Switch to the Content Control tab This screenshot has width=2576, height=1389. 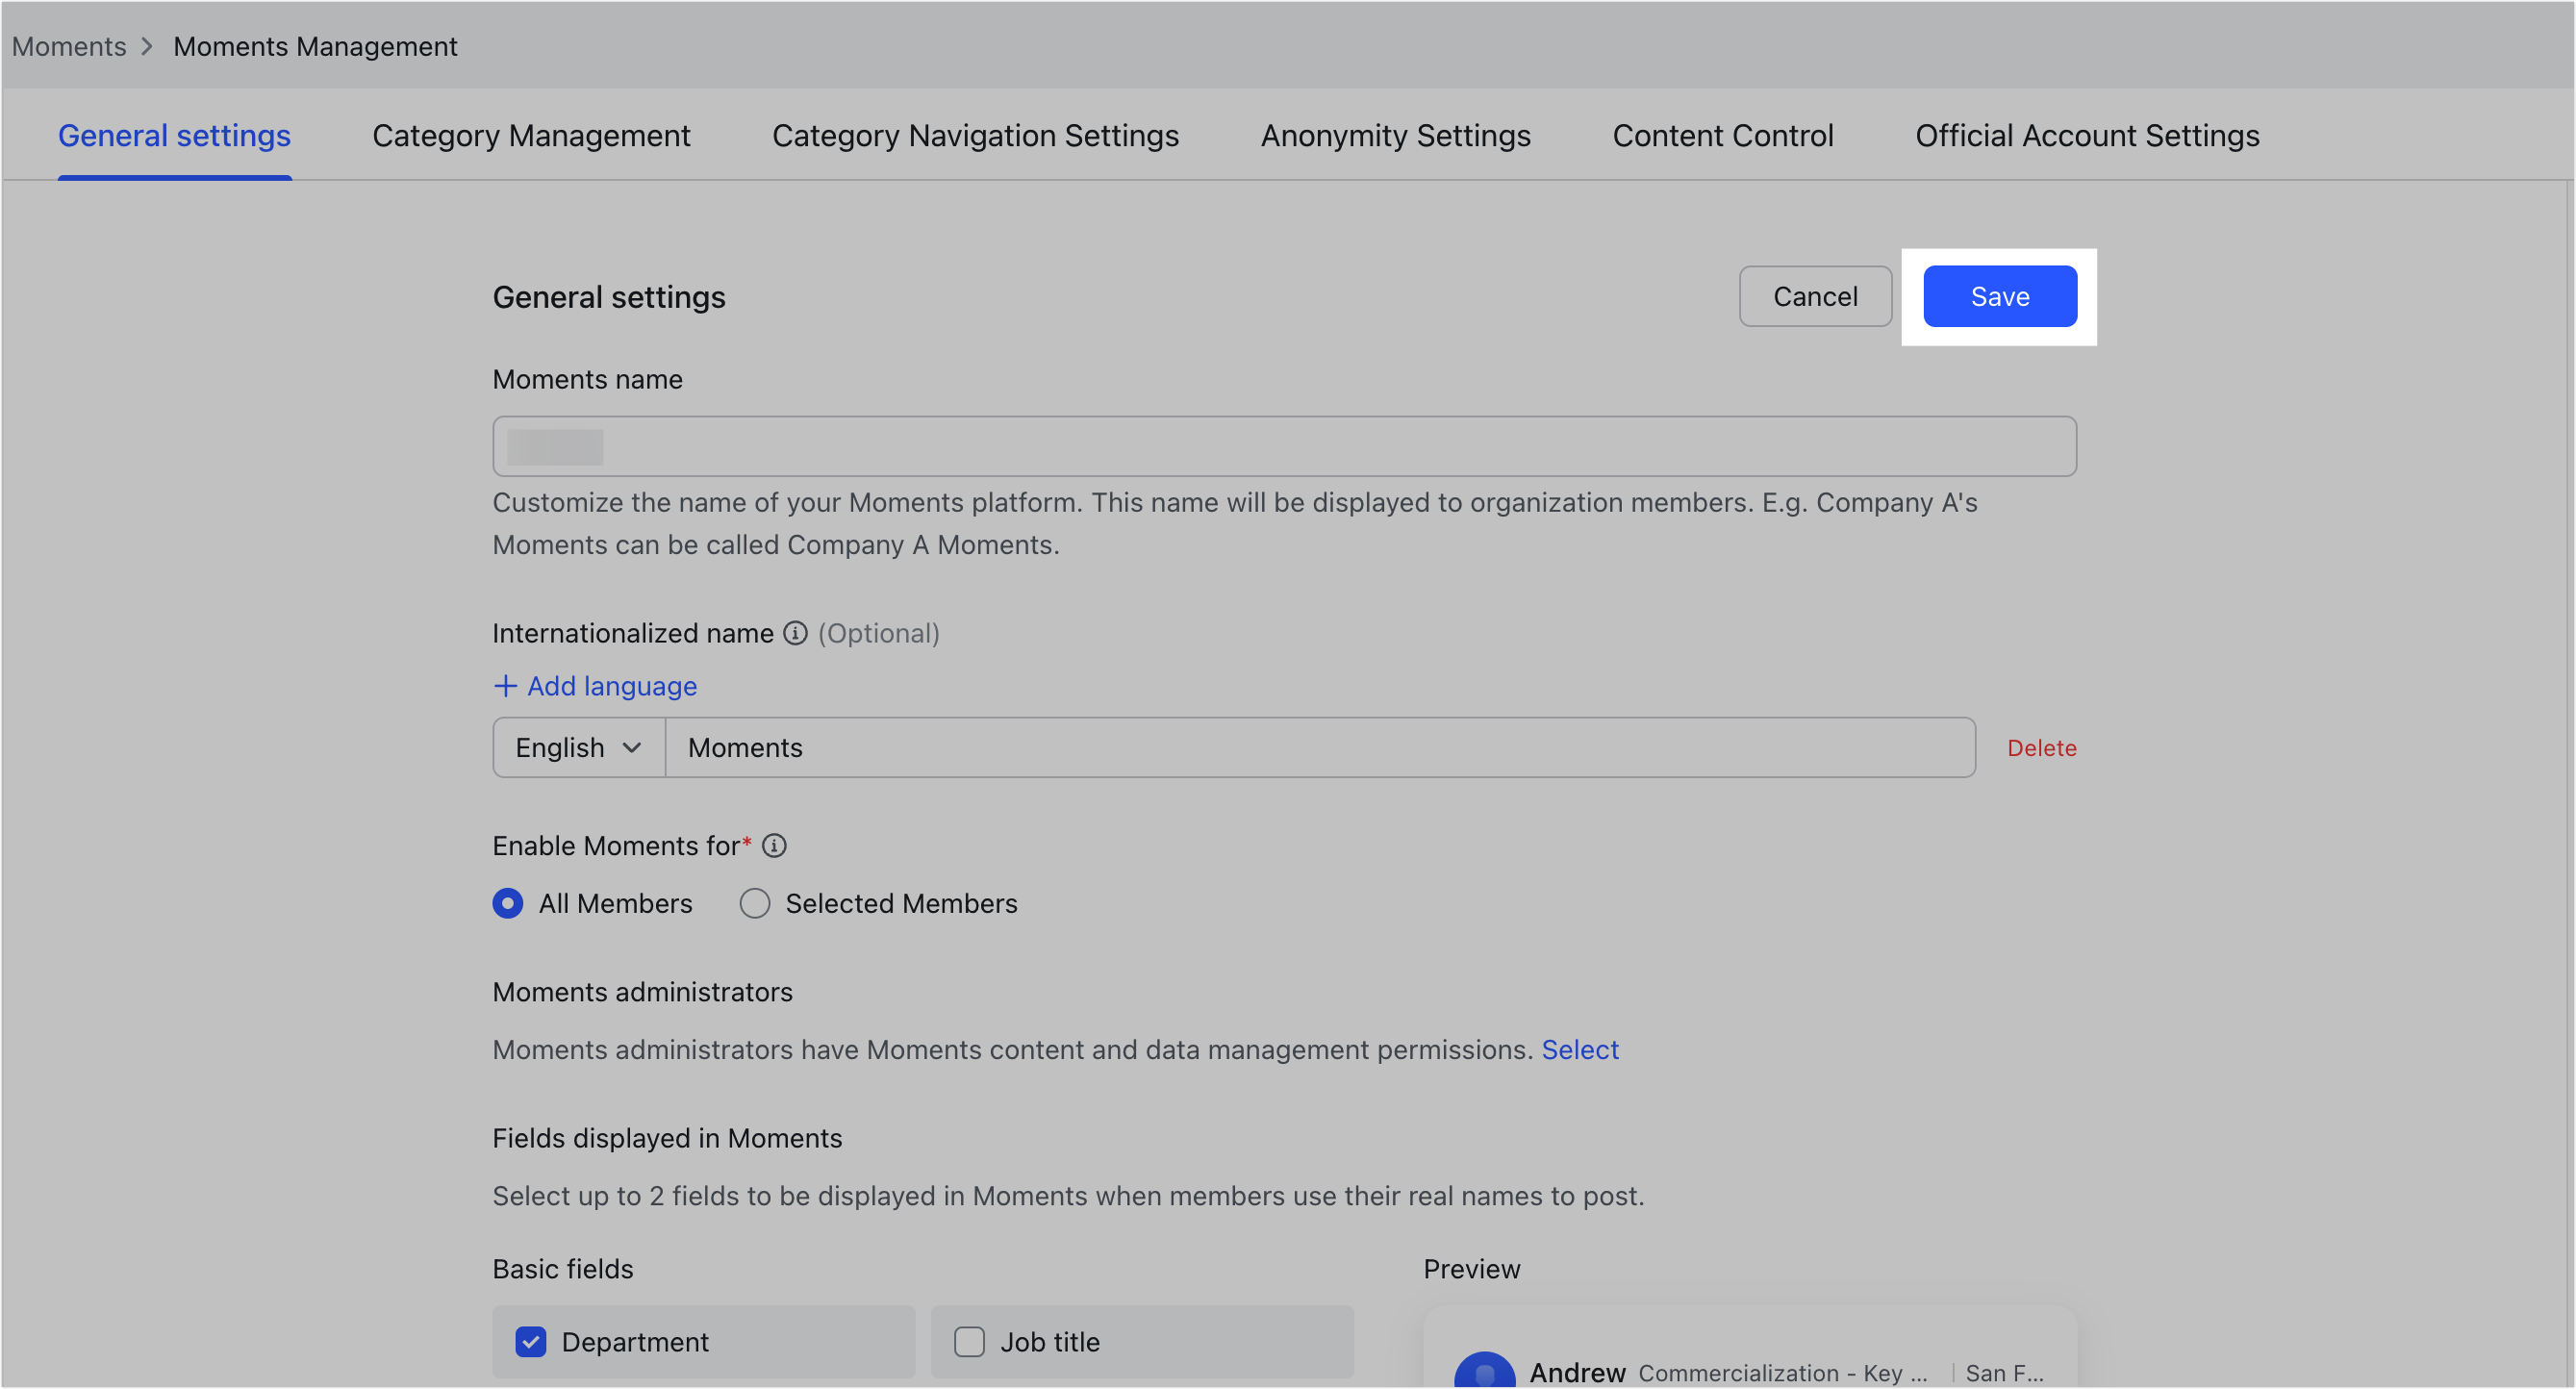[x=1722, y=136]
